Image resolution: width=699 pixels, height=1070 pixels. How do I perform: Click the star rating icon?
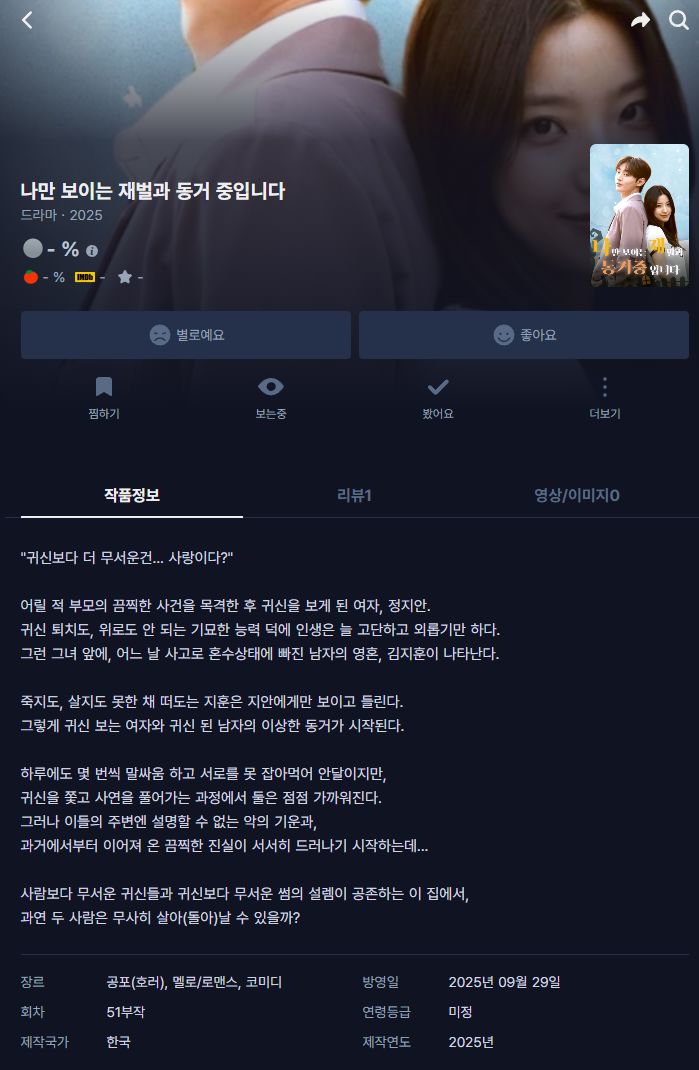[x=125, y=277]
